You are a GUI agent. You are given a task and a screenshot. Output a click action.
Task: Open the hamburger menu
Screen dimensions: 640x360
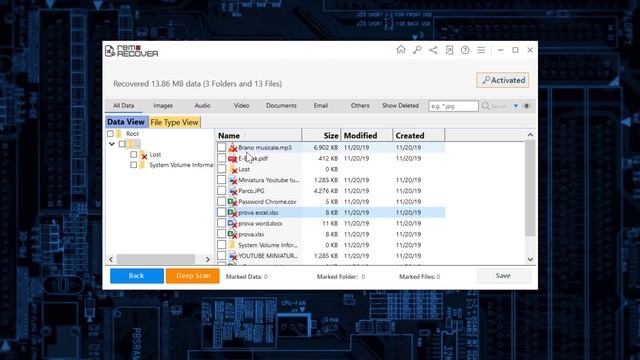pyautogui.click(x=481, y=50)
